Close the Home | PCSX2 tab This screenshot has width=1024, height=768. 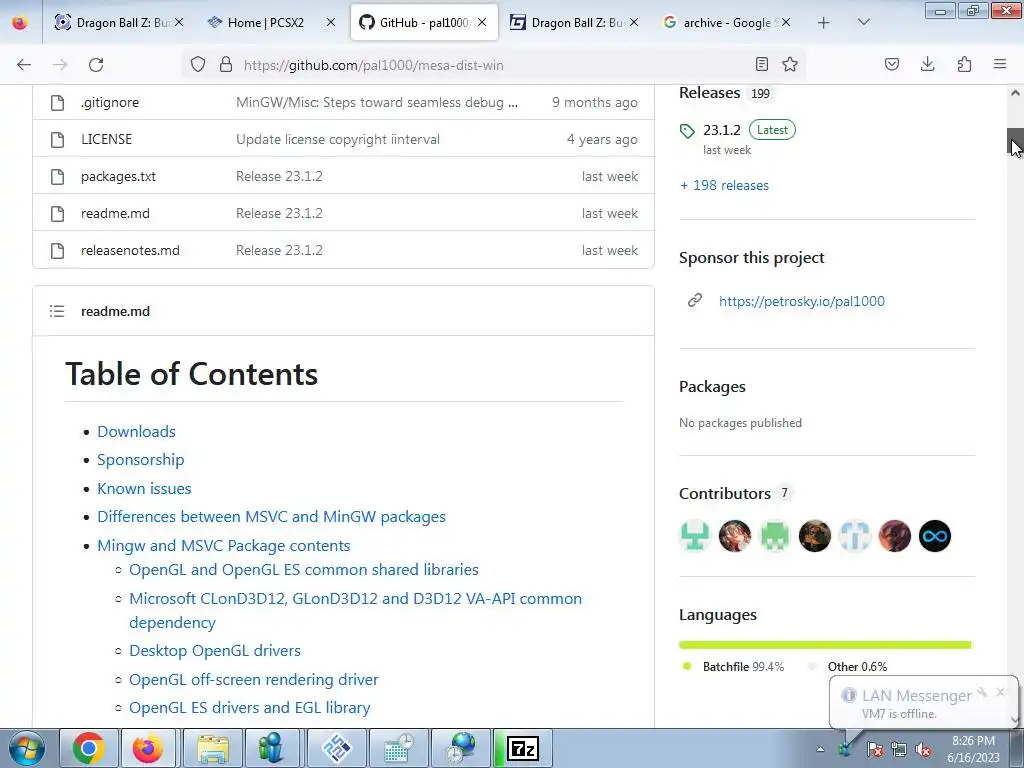pyautogui.click(x=331, y=22)
